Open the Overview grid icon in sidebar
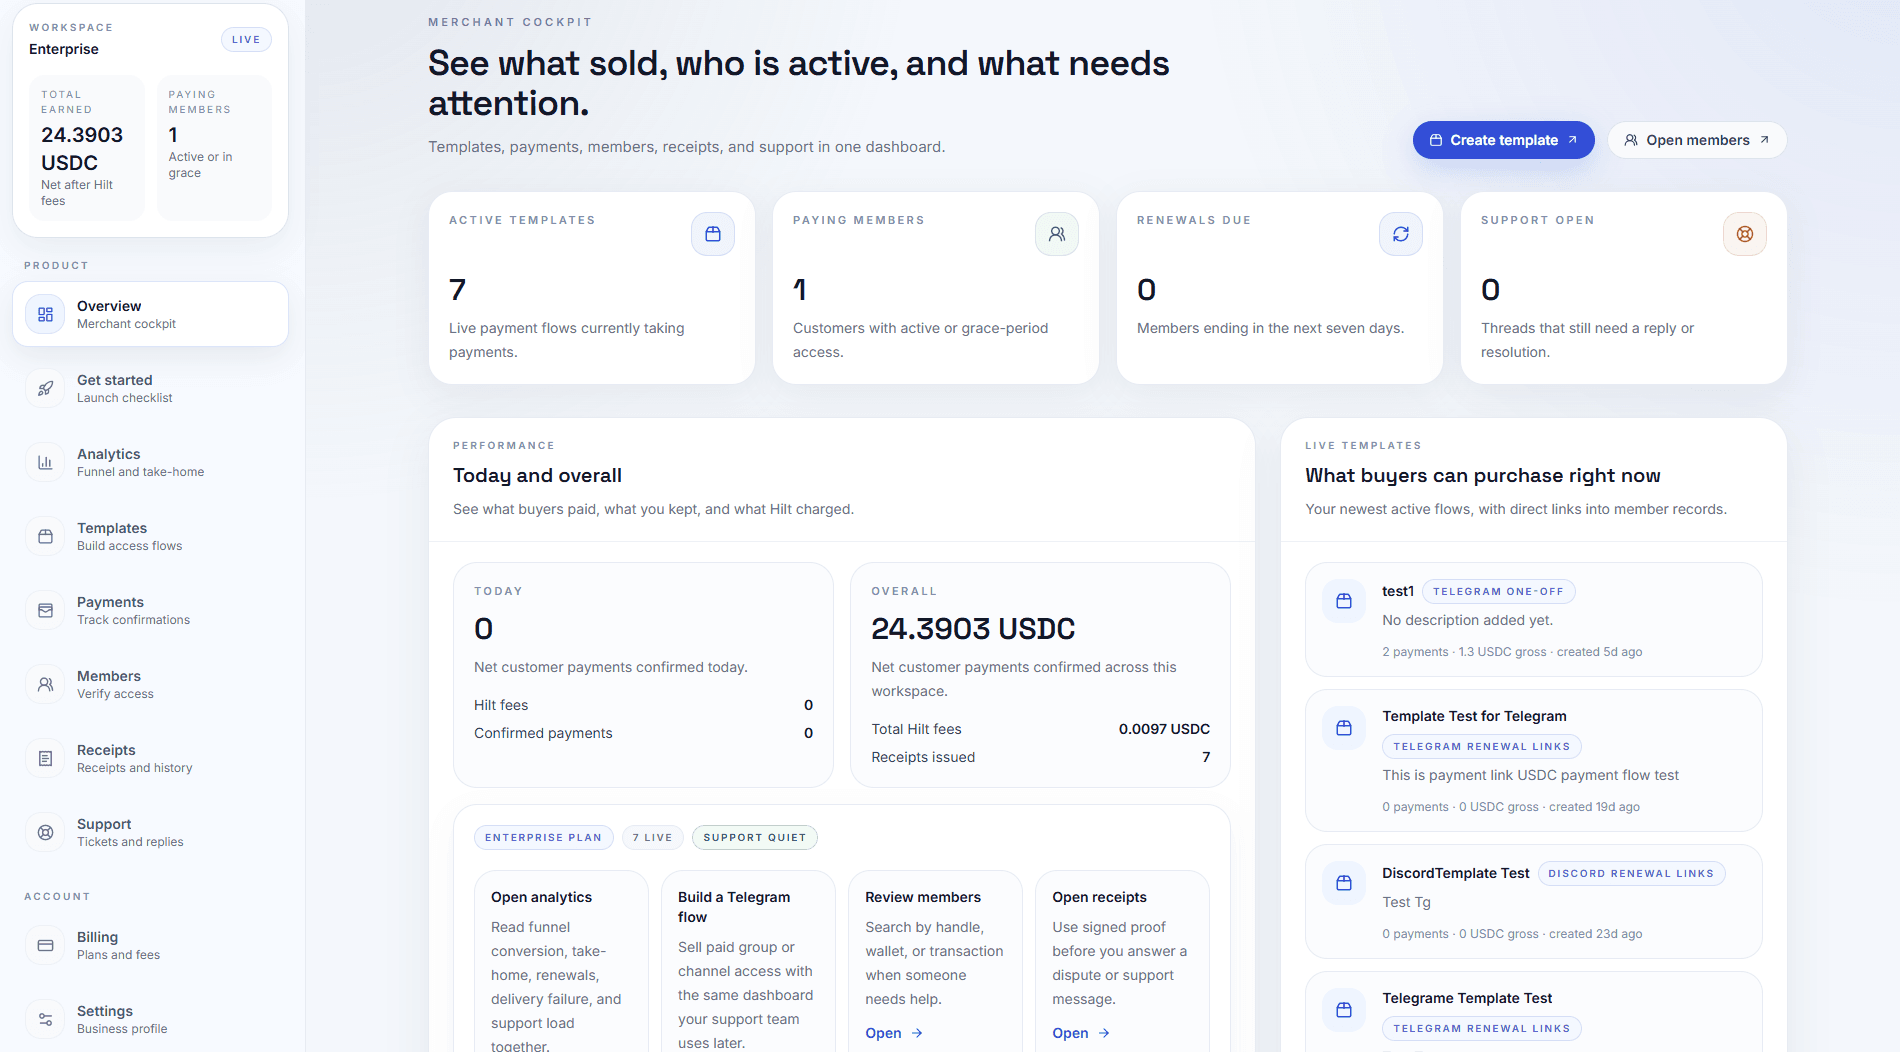Screen dimensions: 1900x1052 coord(45,314)
